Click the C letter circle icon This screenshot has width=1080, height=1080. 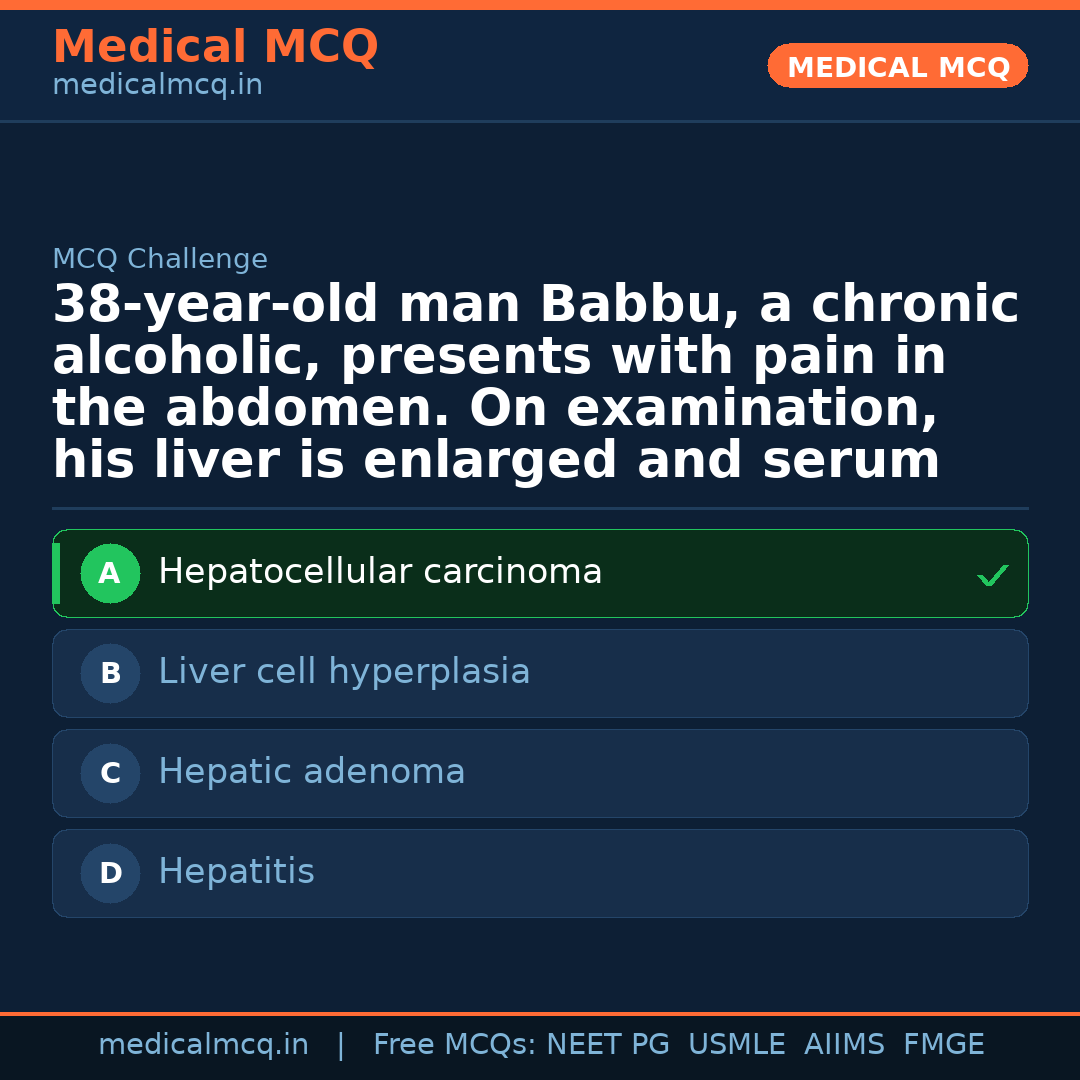coord(110,774)
